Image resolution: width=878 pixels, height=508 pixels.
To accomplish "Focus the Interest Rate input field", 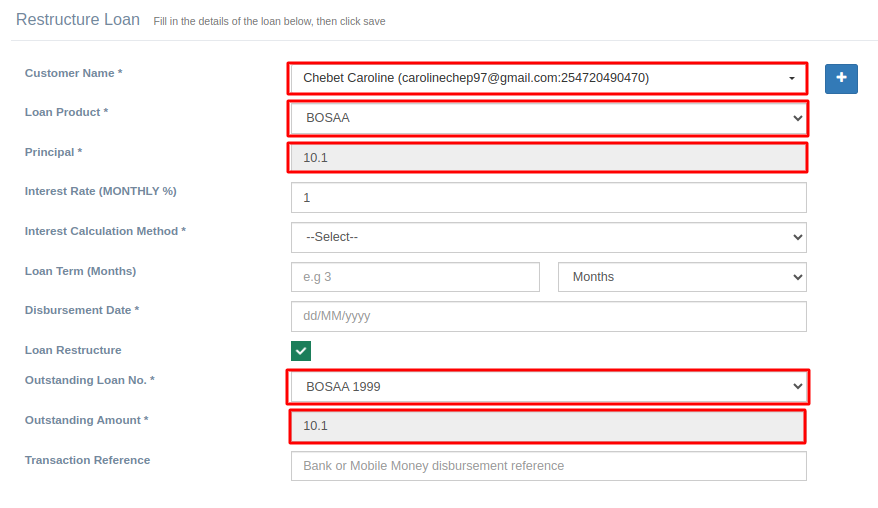I will point(548,198).
